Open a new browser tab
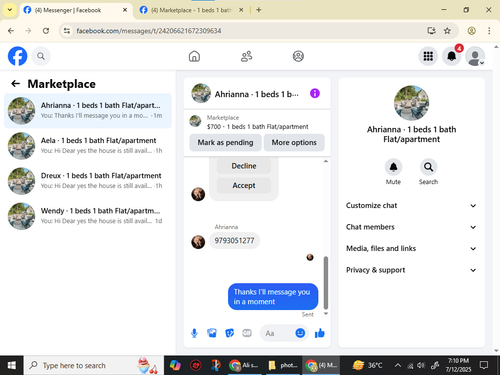500x375 pixels. click(259, 10)
